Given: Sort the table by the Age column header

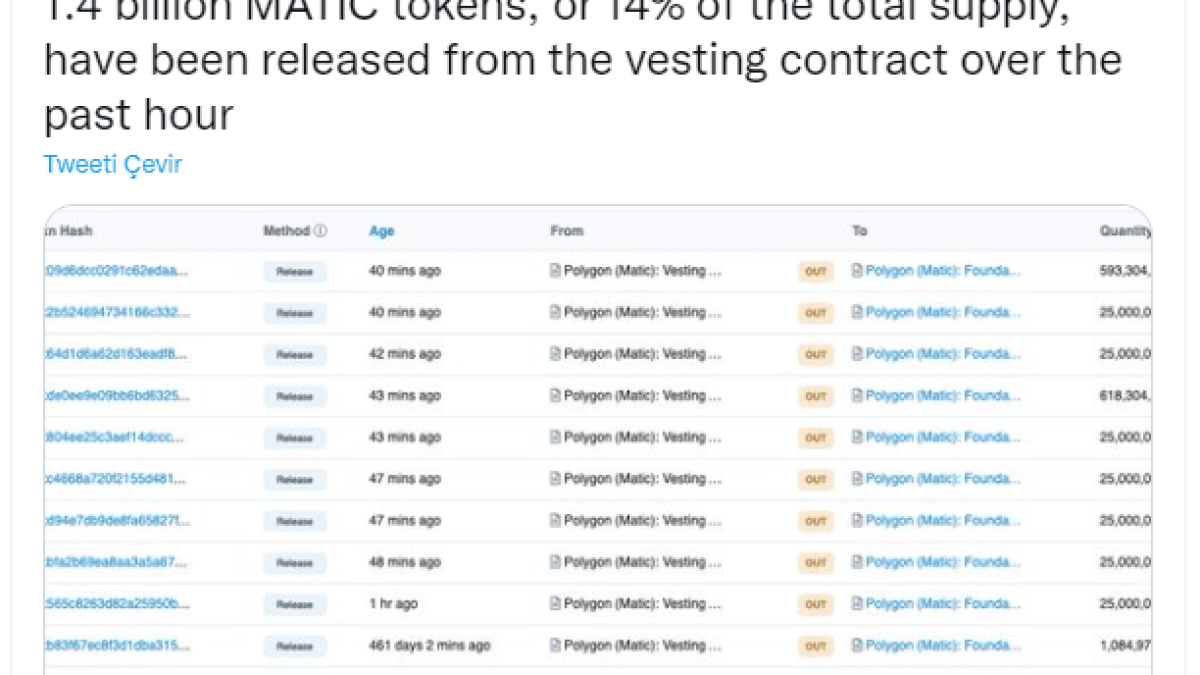Looking at the screenshot, I should [382, 231].
